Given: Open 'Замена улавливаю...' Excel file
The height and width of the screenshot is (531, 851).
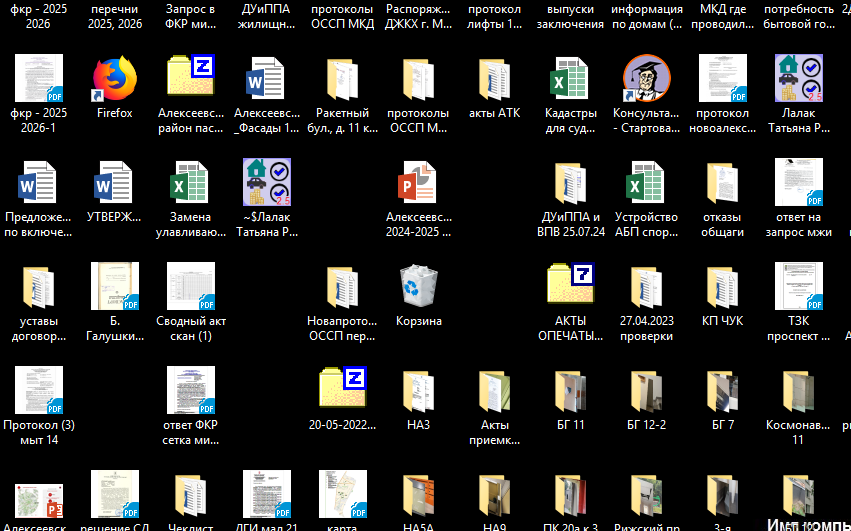Looking at the screenshot, I should (x=190, y=183).
